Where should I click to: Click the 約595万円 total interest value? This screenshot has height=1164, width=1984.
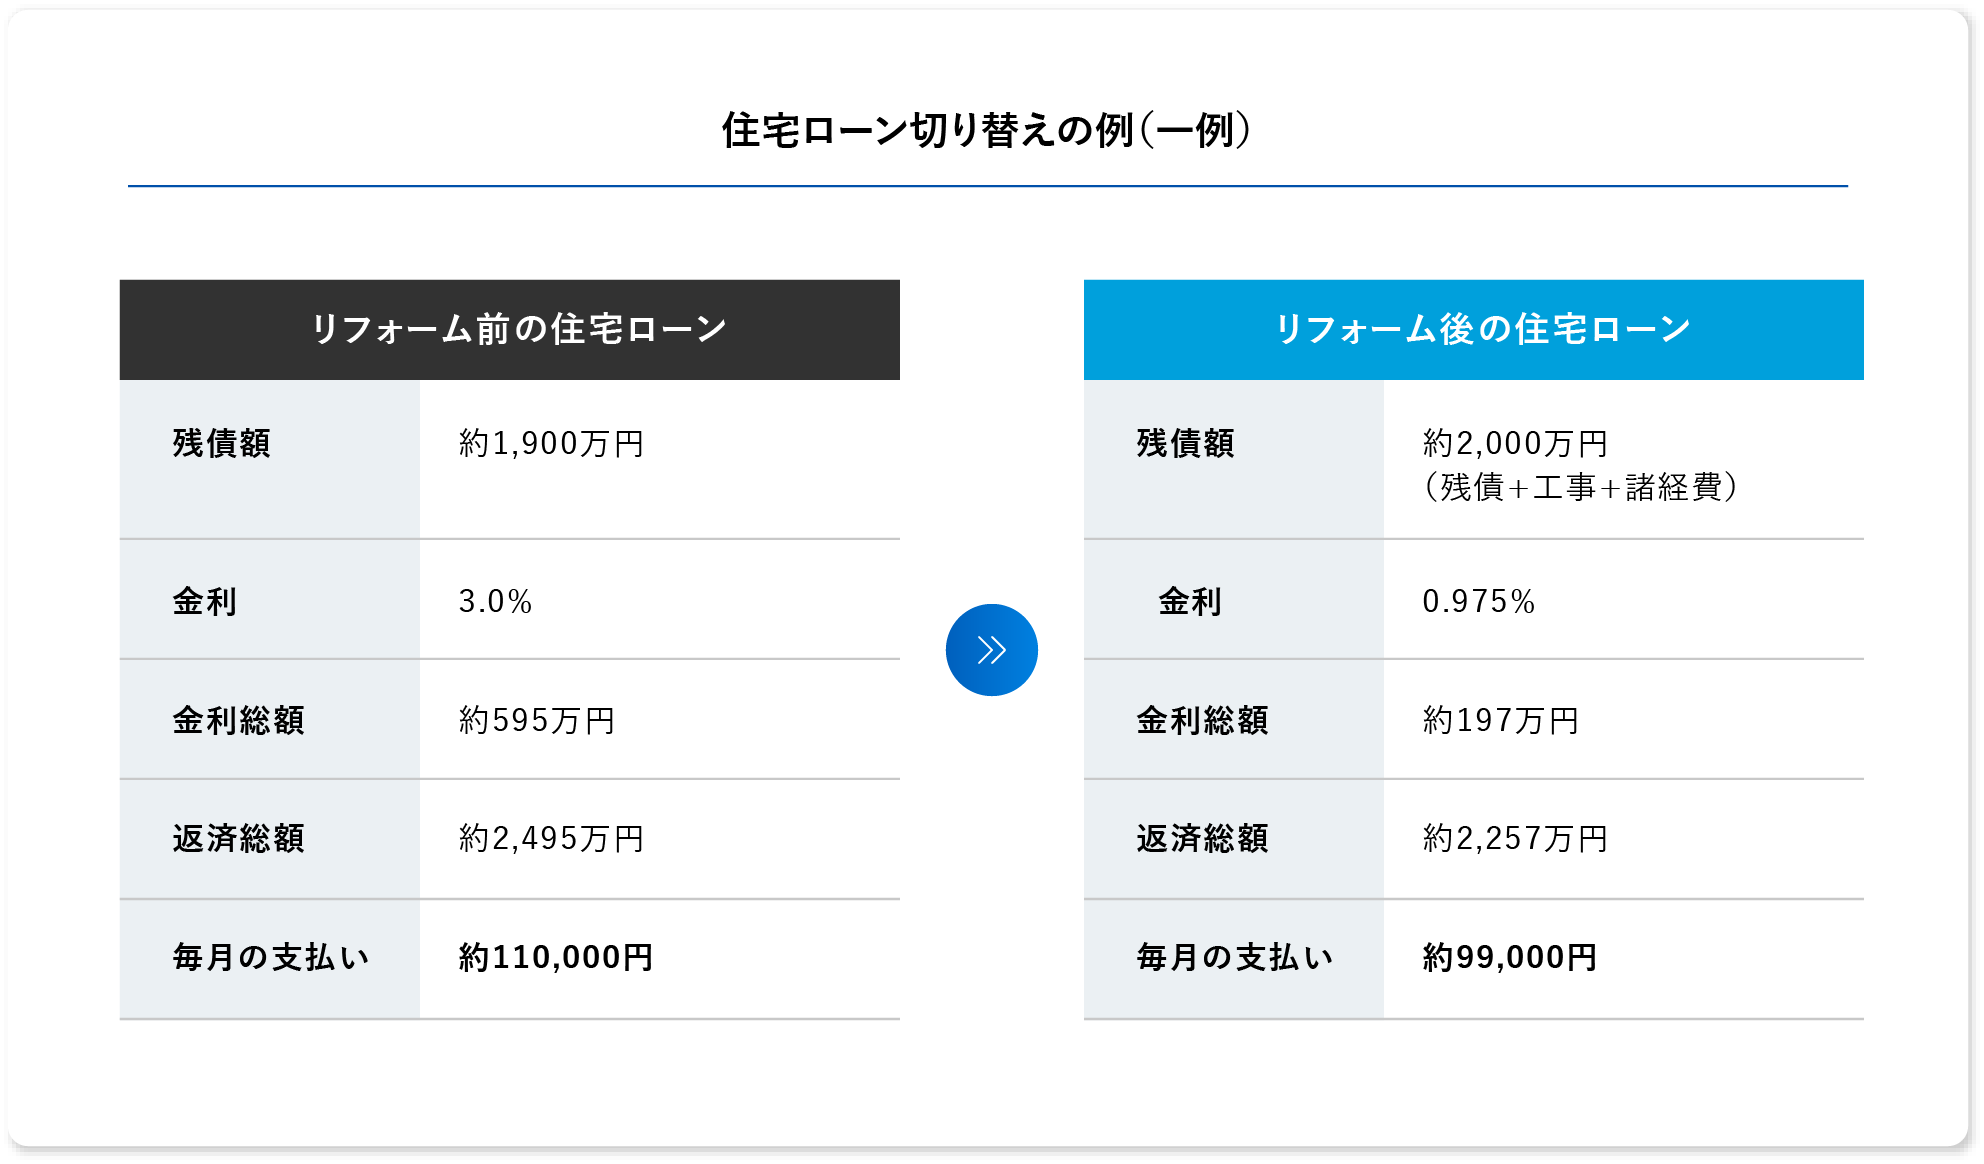click(x=537, y=720)
